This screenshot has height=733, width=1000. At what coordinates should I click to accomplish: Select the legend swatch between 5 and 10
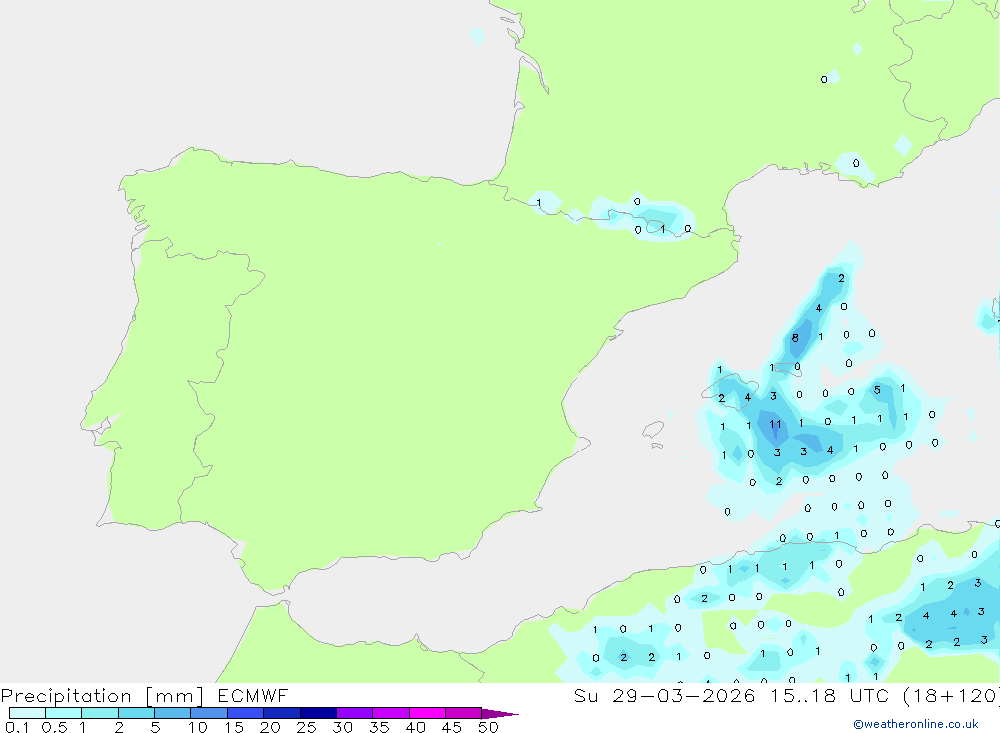pyautogui.click(x=172, y=713)
